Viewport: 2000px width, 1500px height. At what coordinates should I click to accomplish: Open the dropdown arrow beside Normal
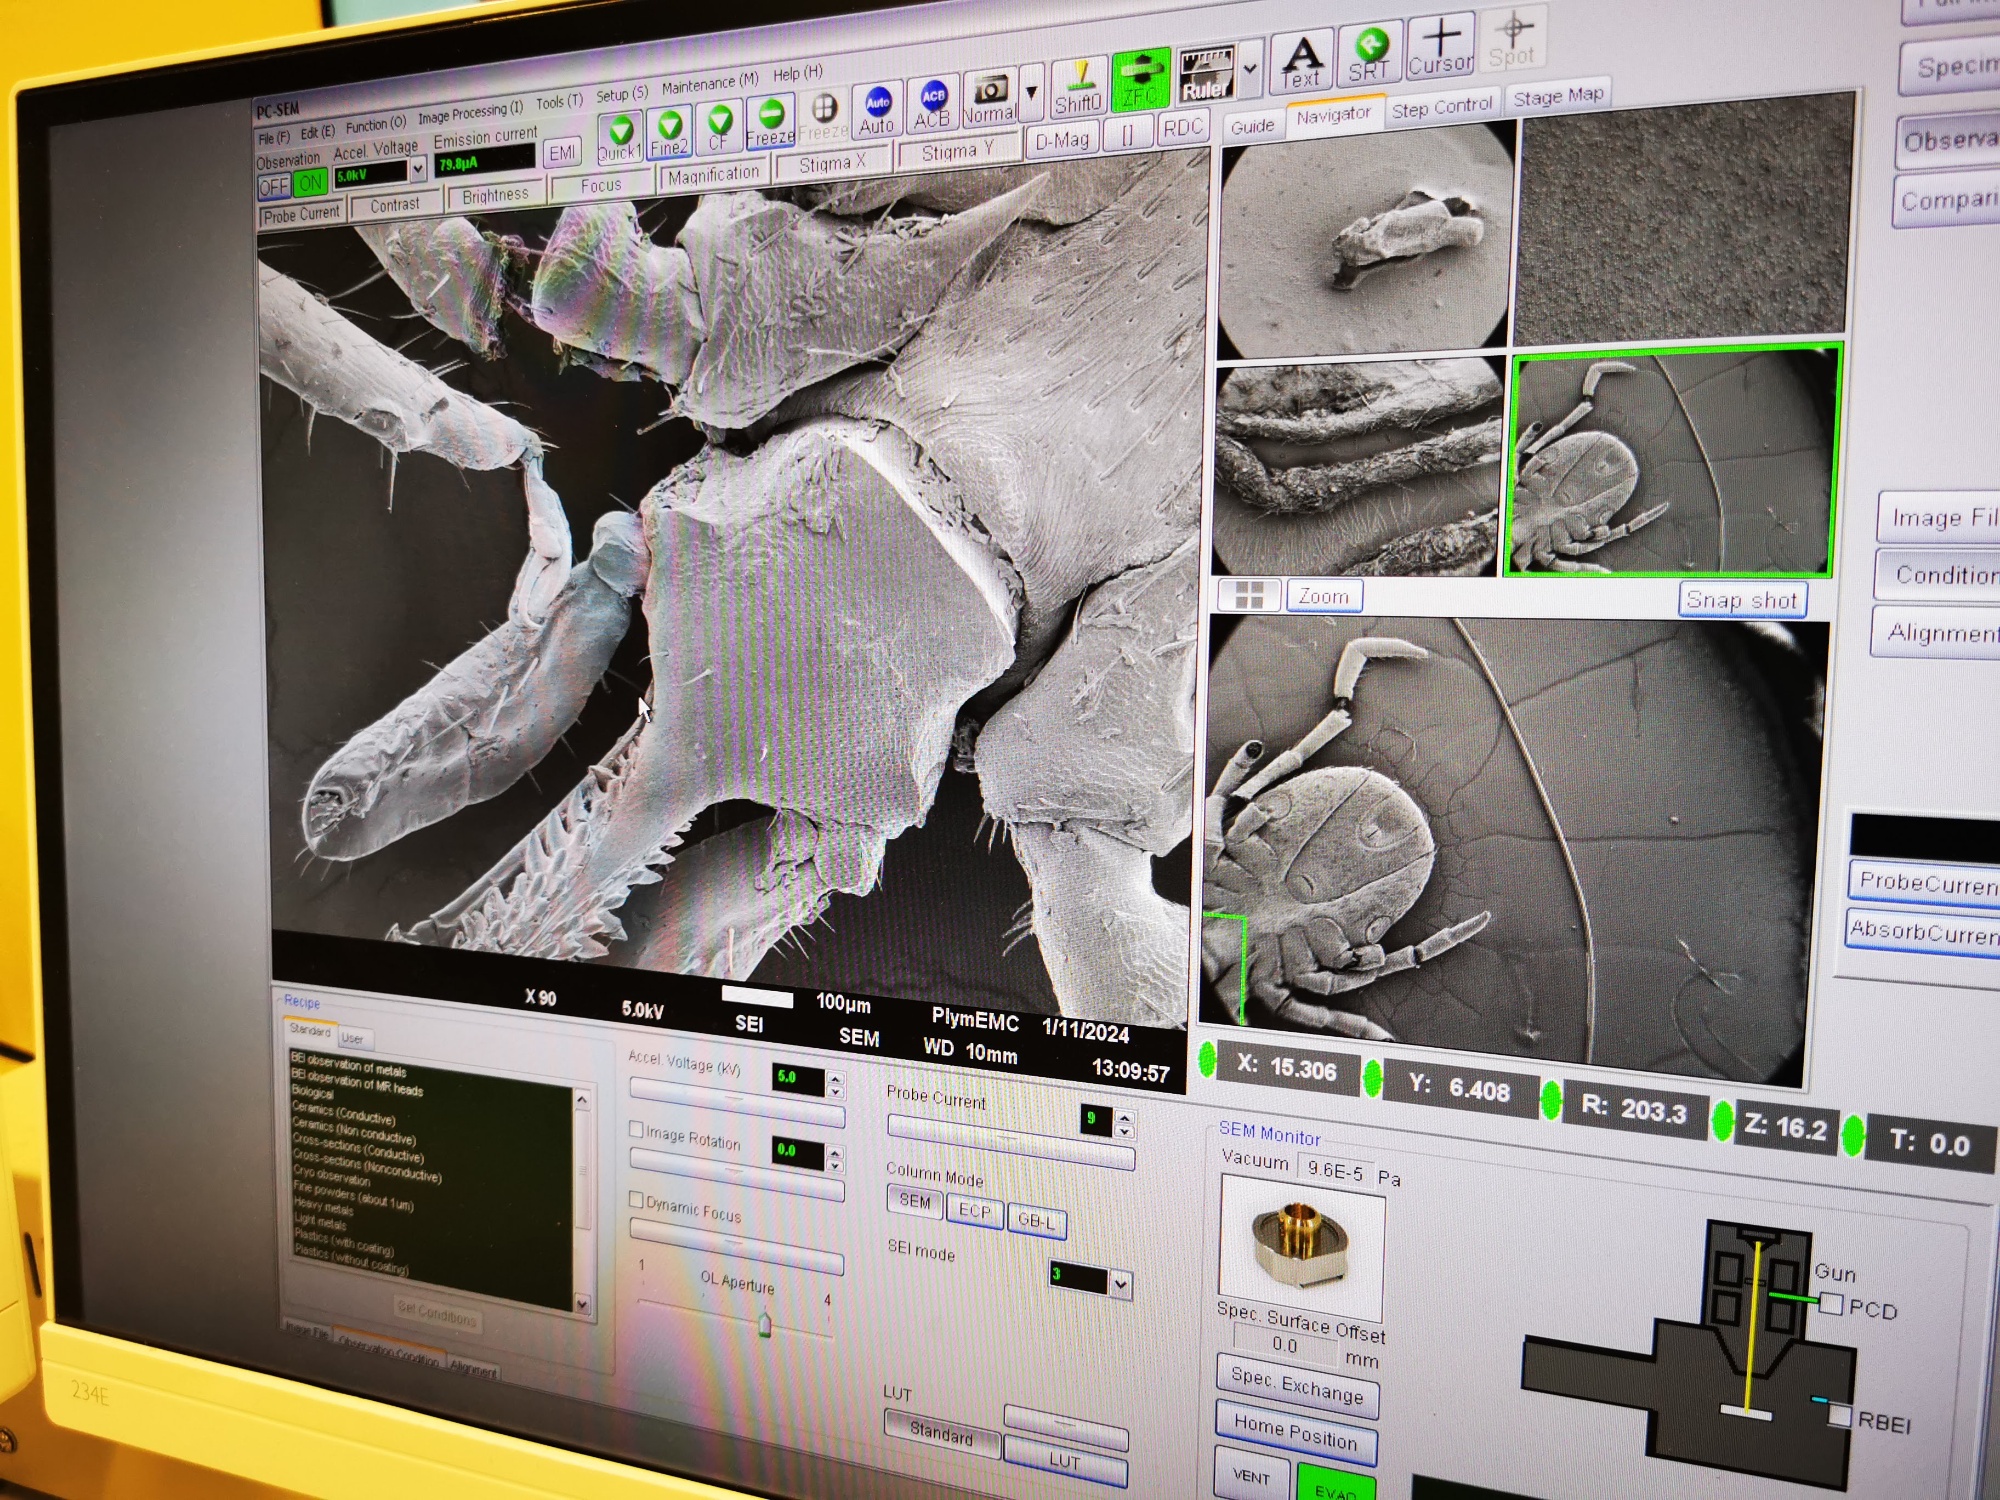[x=1032, y=92]
